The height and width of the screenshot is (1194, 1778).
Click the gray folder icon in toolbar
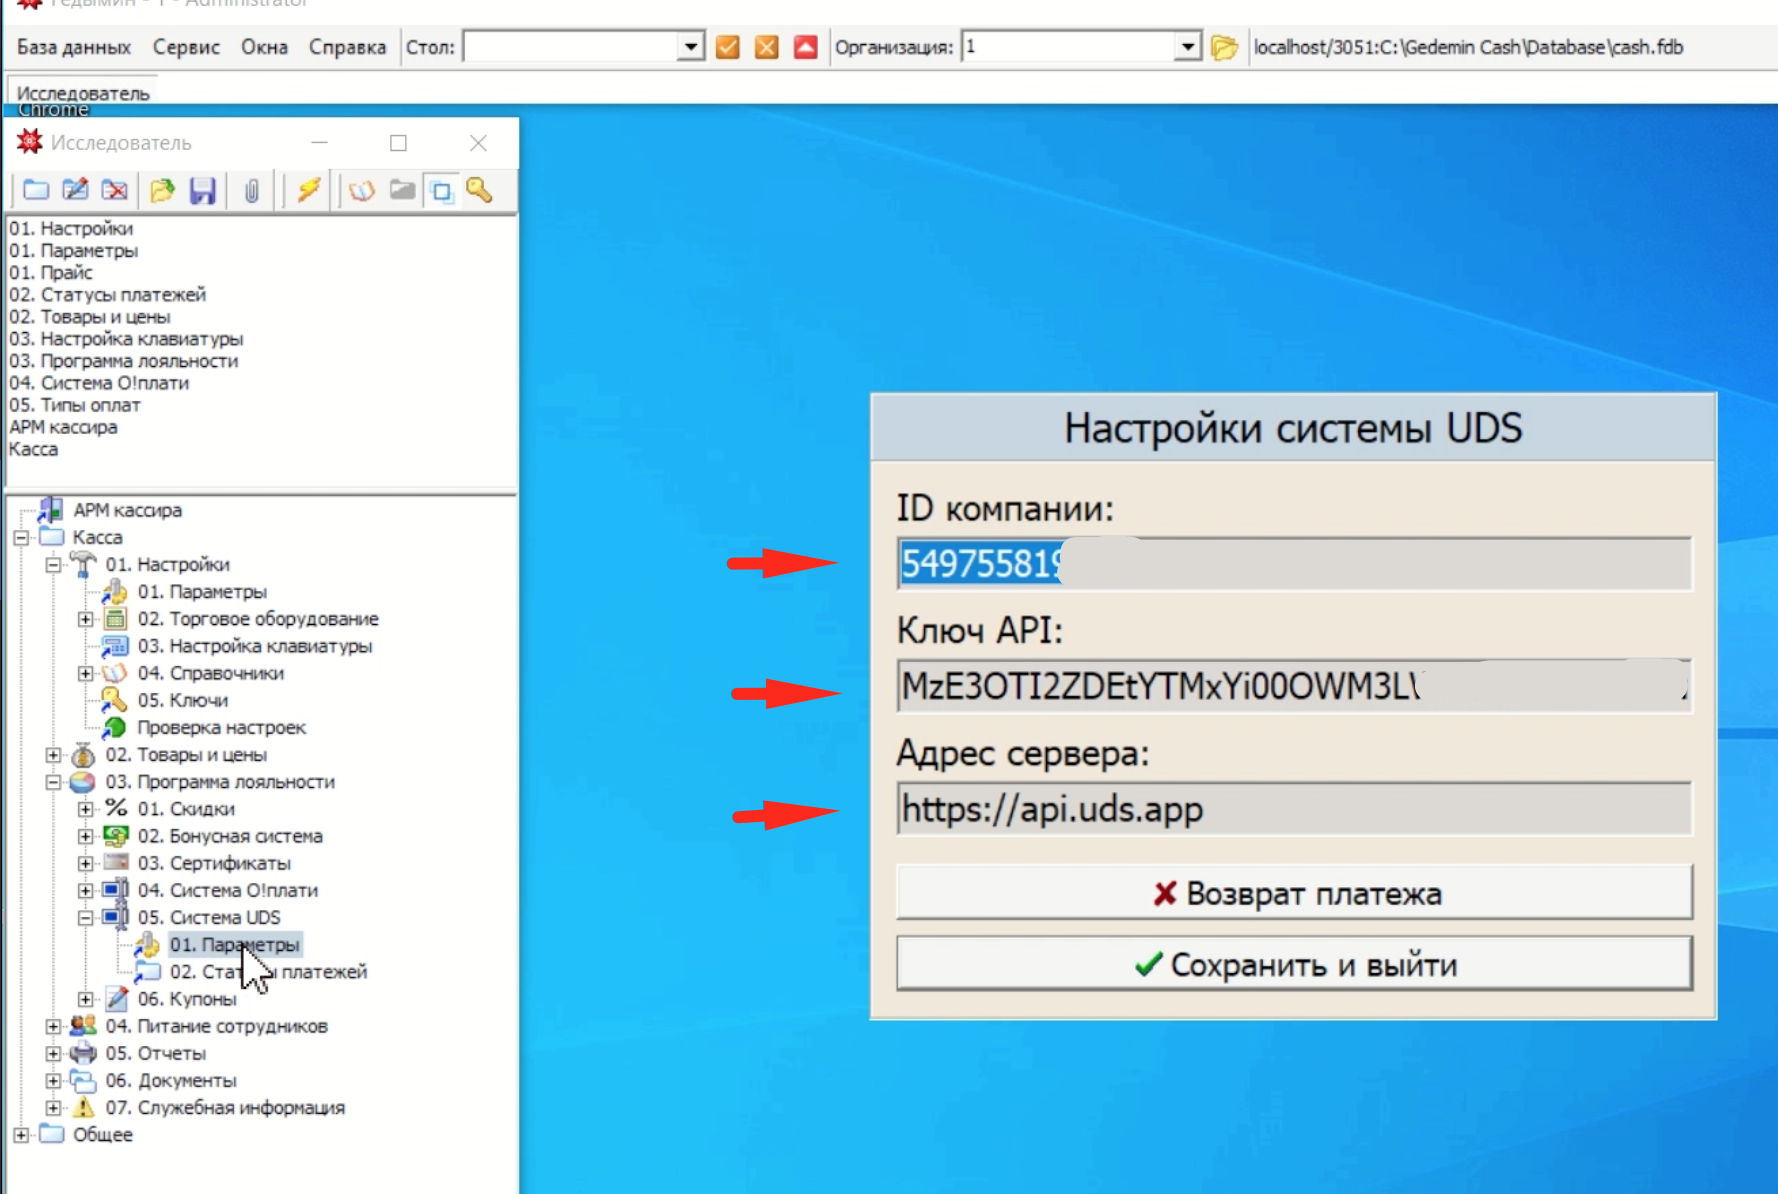coord(402,190)
